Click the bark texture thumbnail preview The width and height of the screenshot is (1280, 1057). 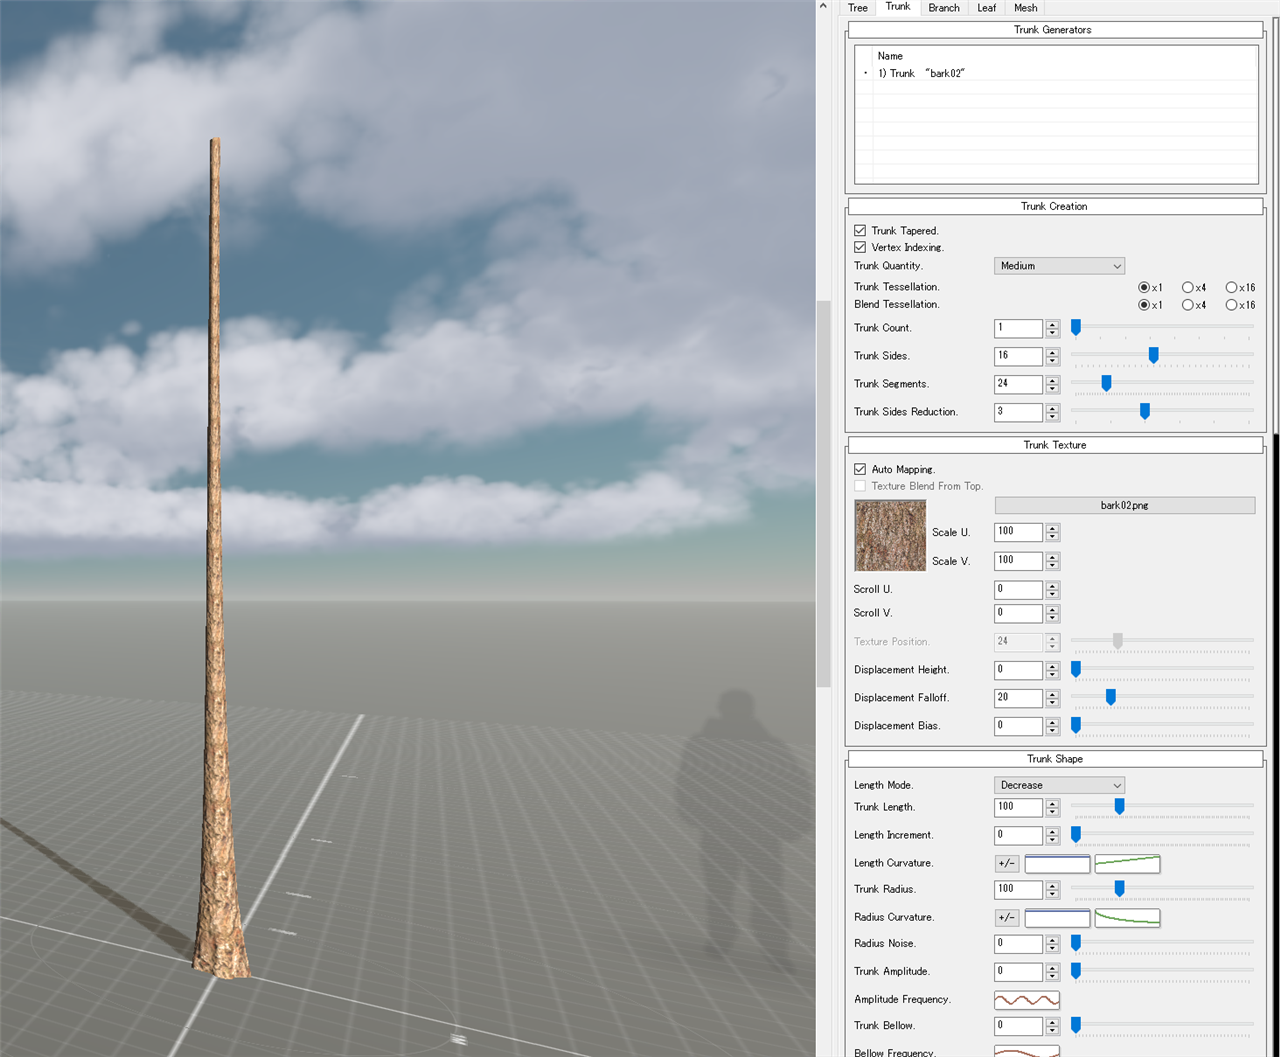click(890, 536)
